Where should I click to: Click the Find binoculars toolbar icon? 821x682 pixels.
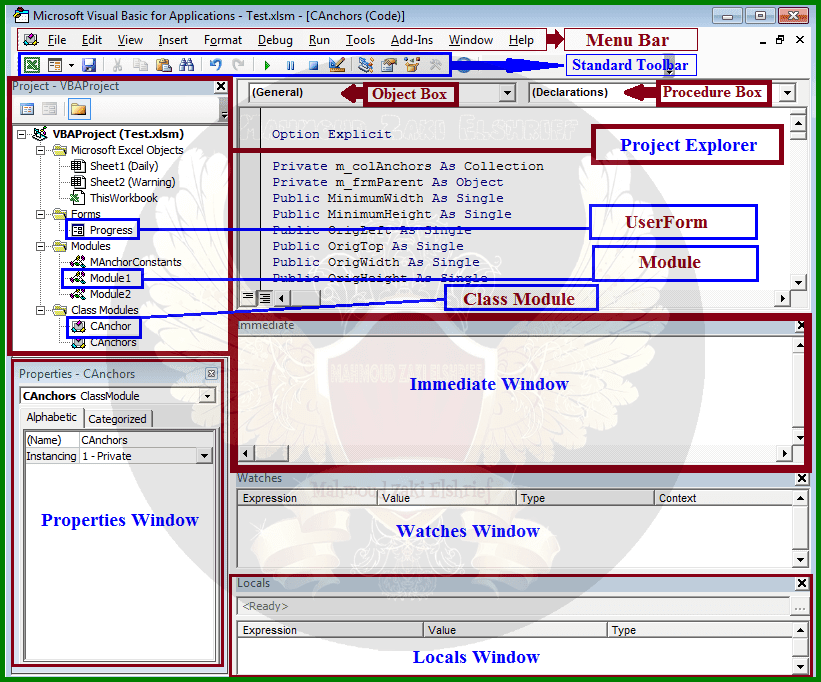click(185, 63)
